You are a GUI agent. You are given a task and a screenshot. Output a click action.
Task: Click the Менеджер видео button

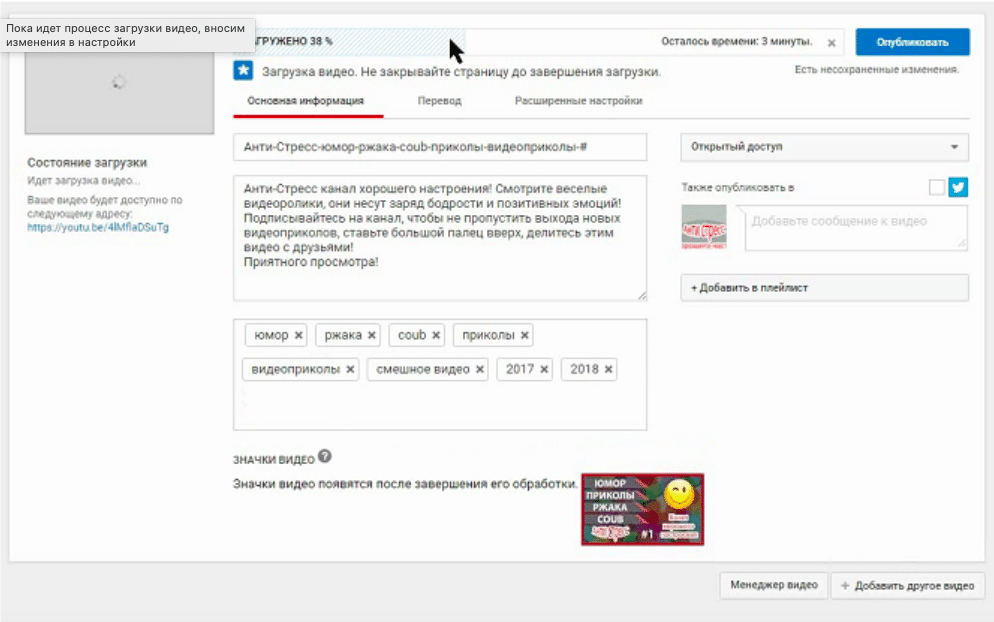[773, 585]
